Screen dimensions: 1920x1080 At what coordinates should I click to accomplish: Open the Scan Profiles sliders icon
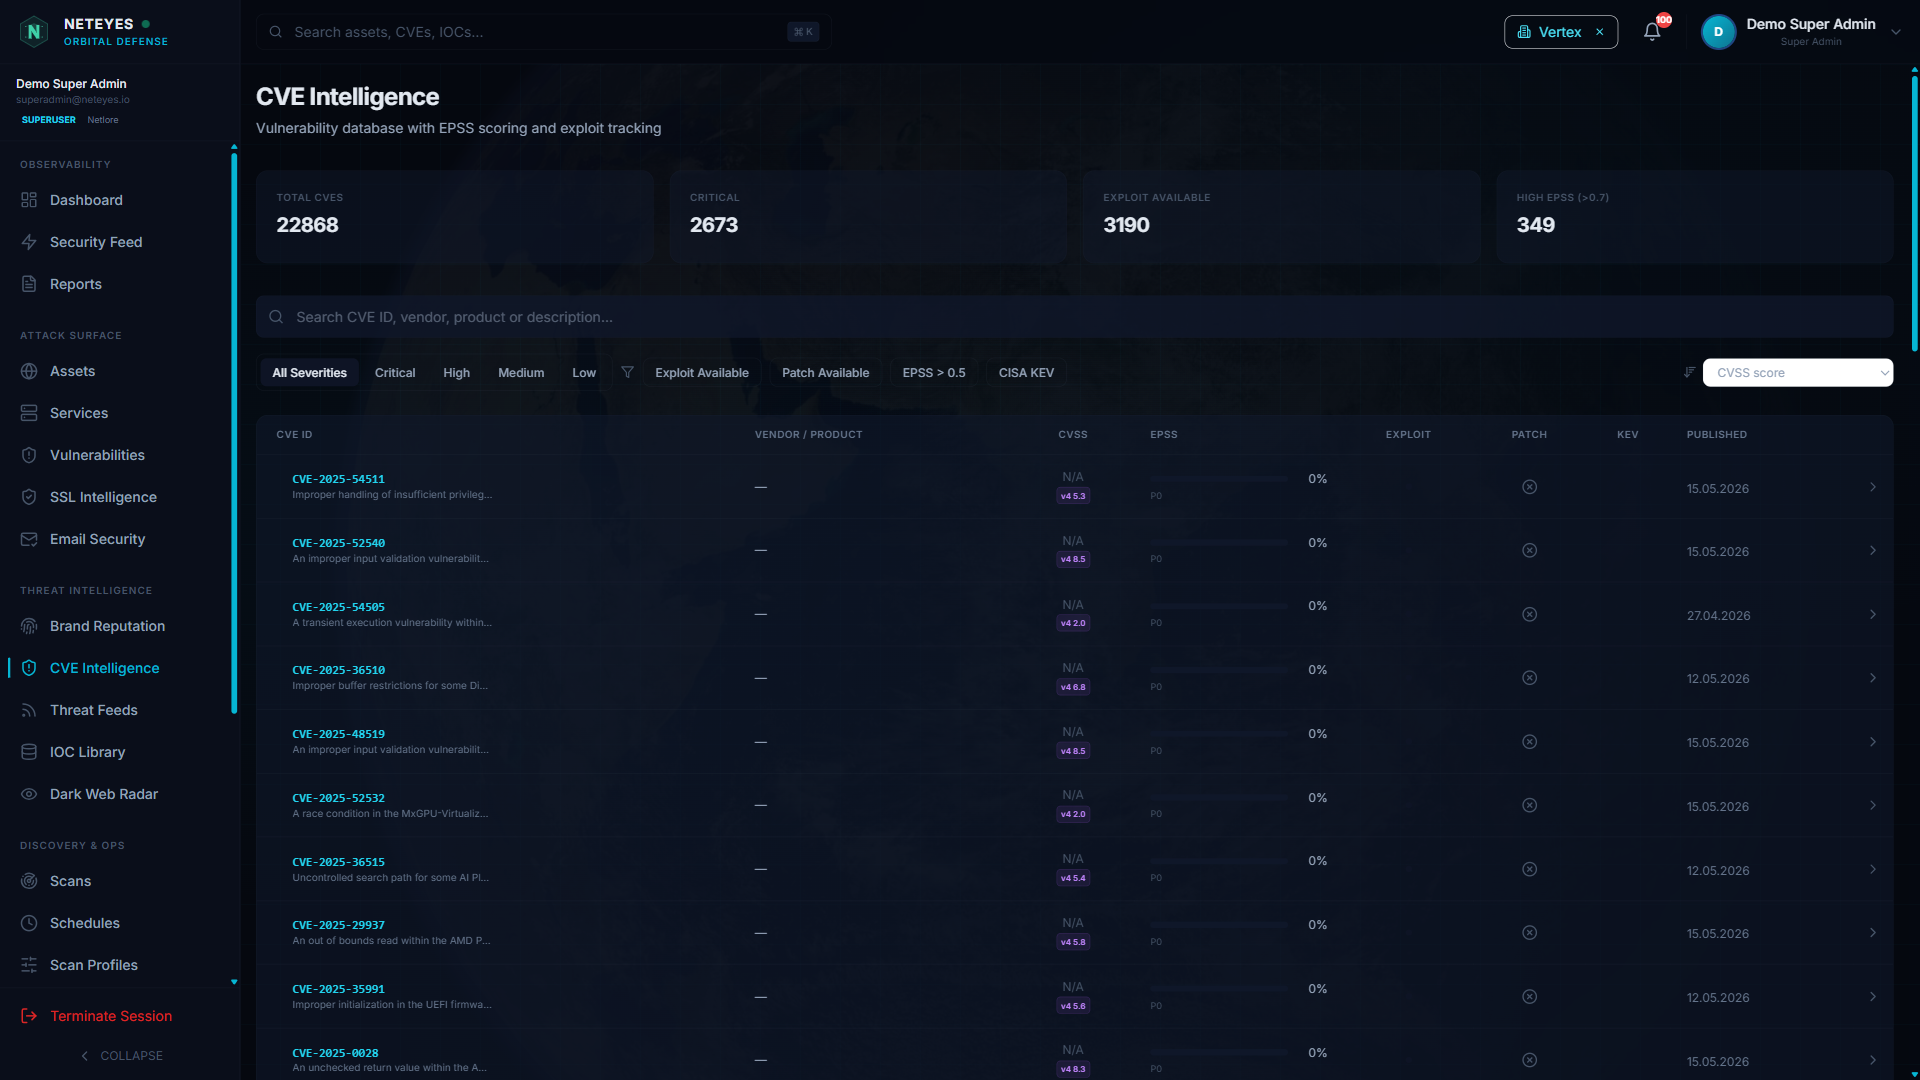(29, 965)
